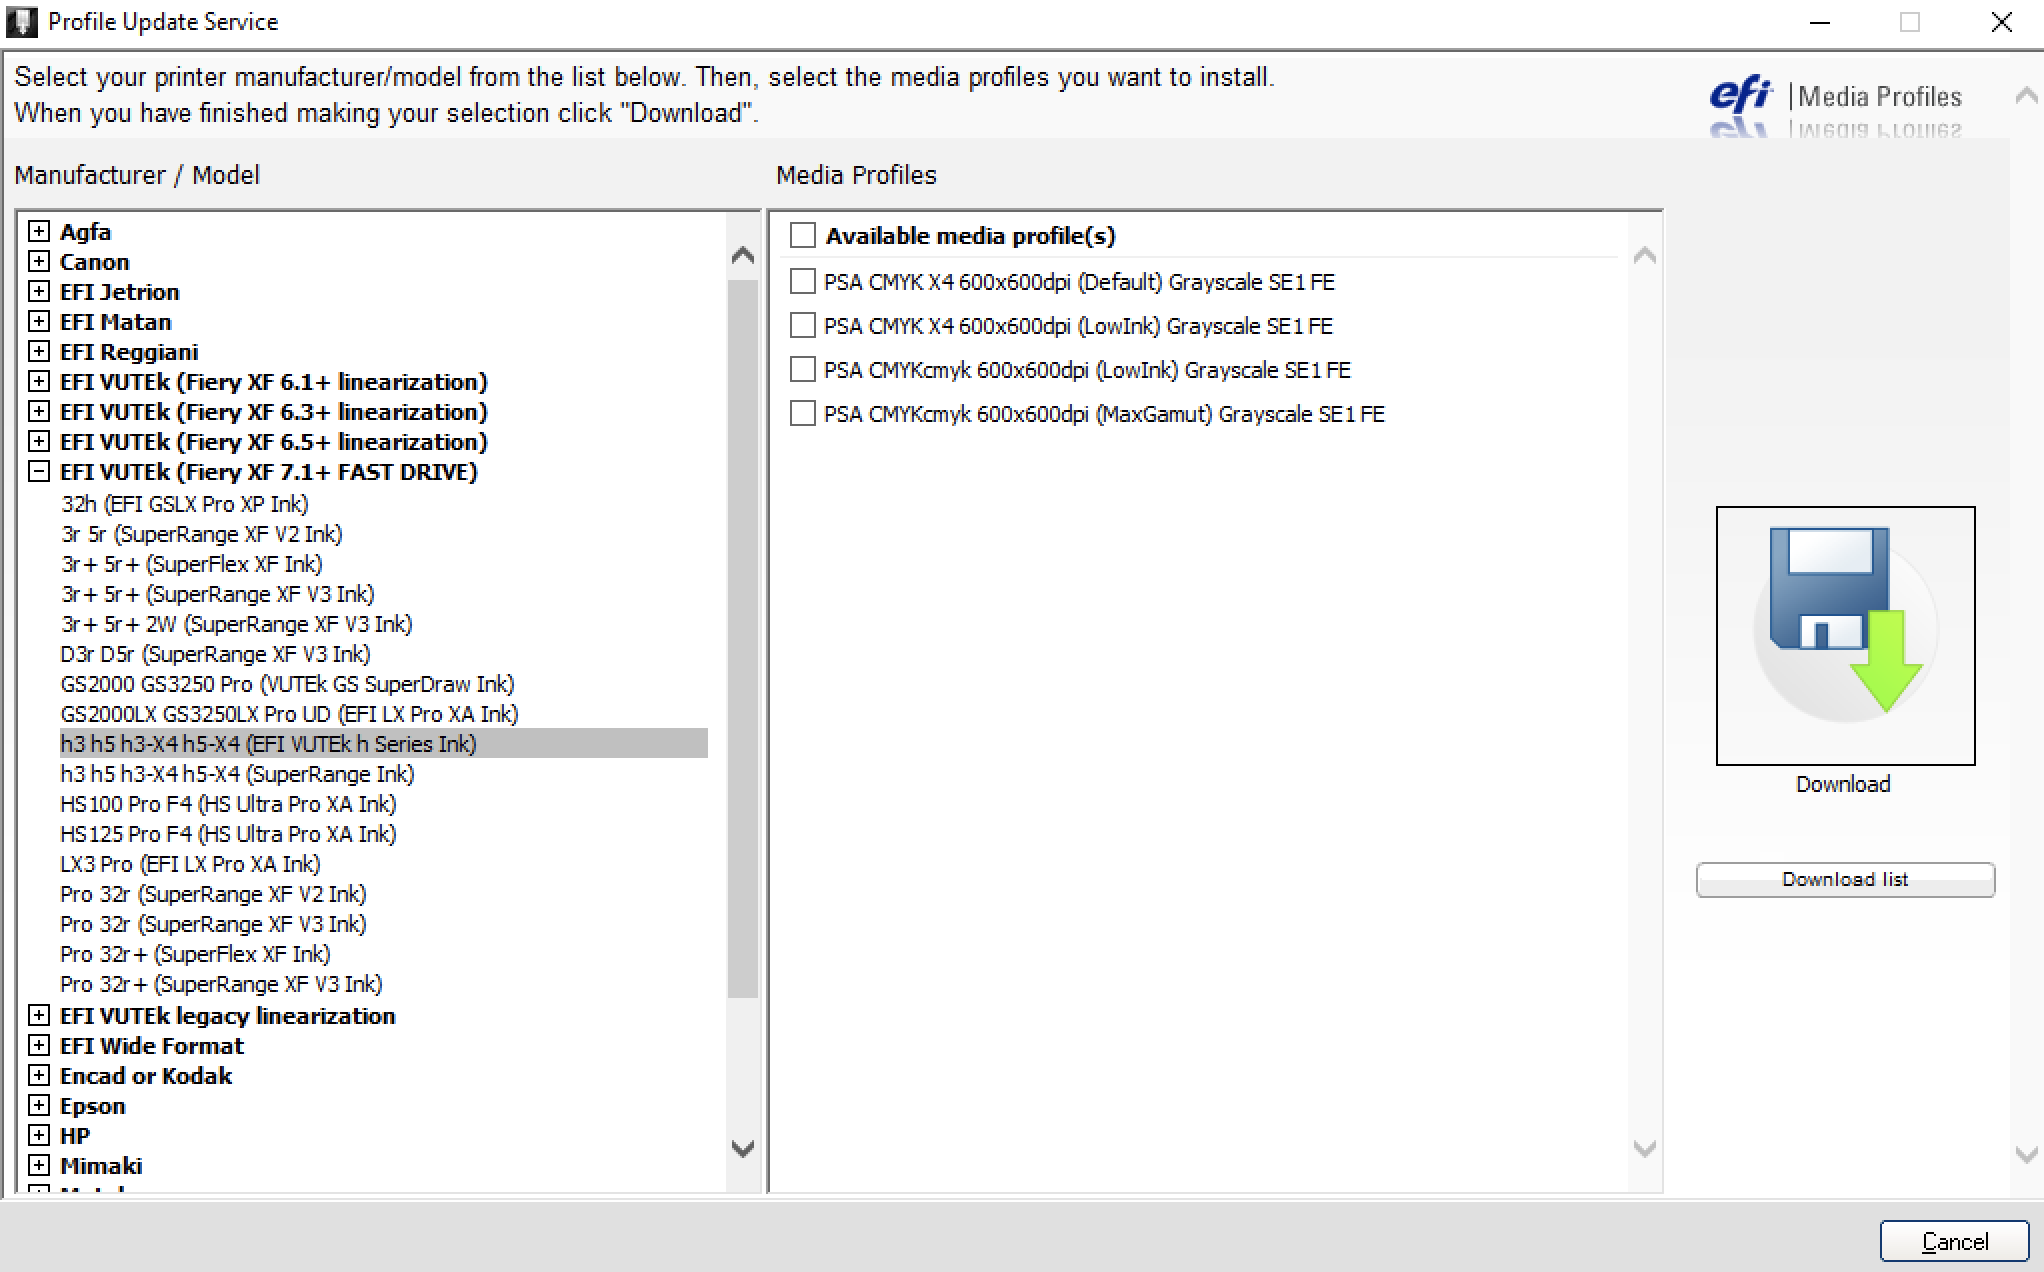Expand EFI VUTEk (Fiery XF 6.3+ linearization)

click(39, 411)
